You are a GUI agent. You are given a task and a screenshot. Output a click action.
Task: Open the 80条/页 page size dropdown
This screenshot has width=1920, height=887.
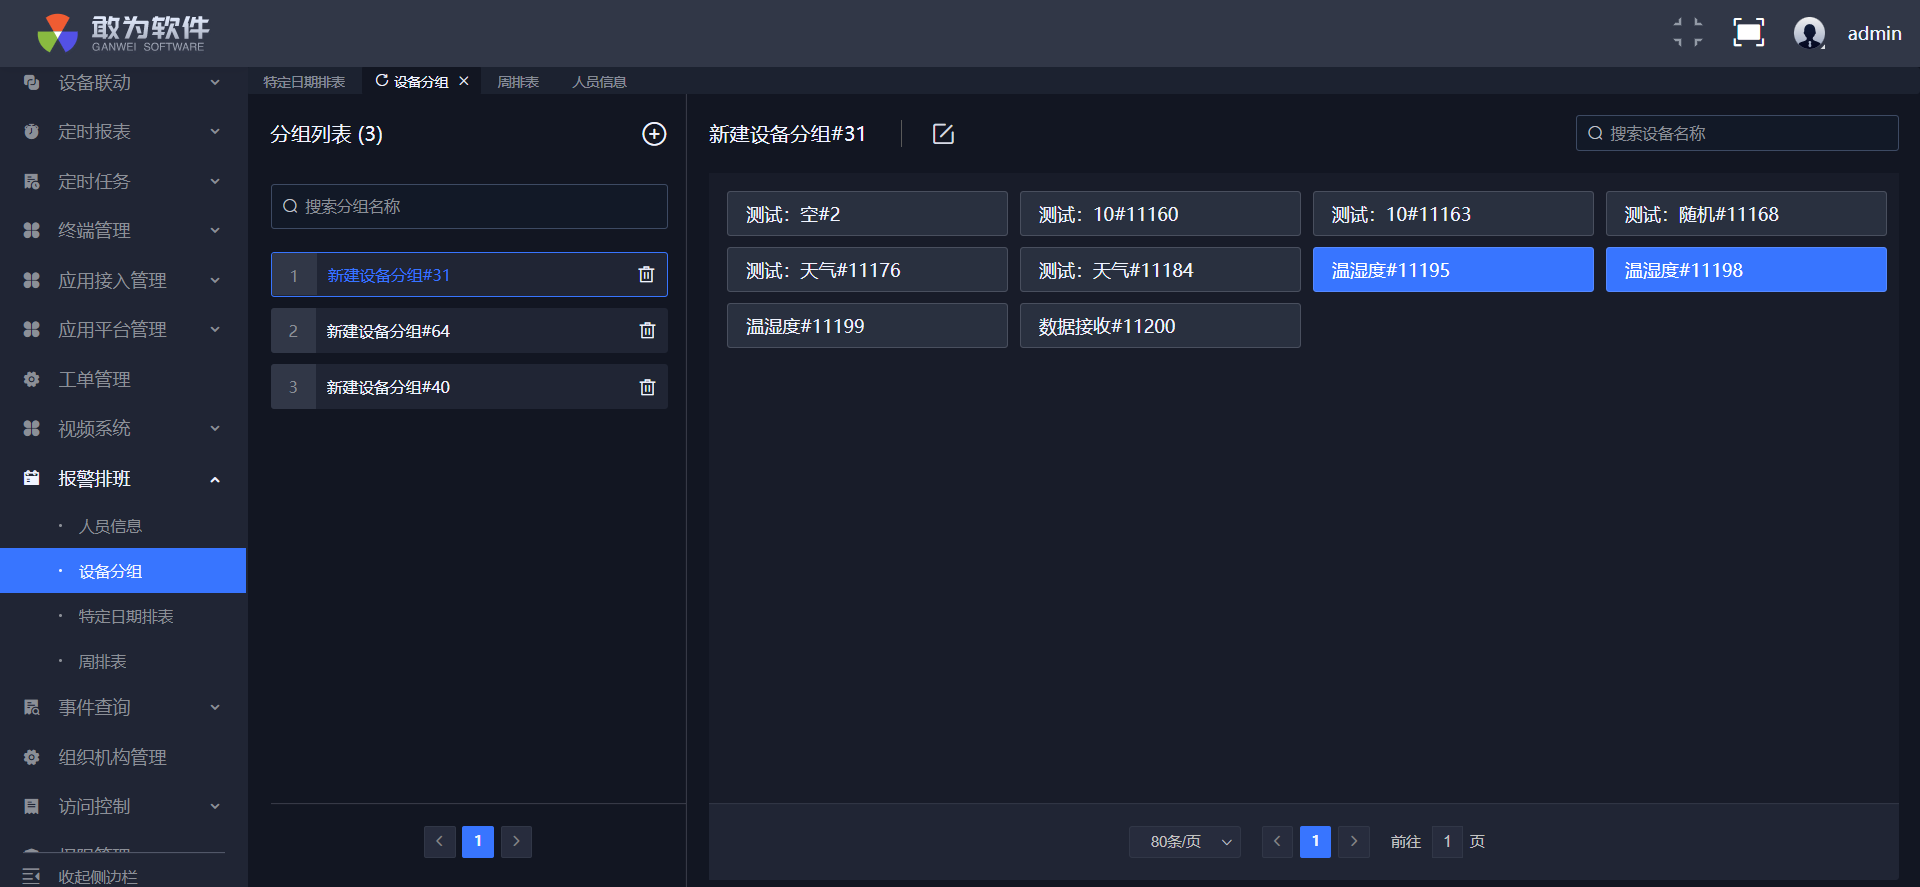(1185, 842)
